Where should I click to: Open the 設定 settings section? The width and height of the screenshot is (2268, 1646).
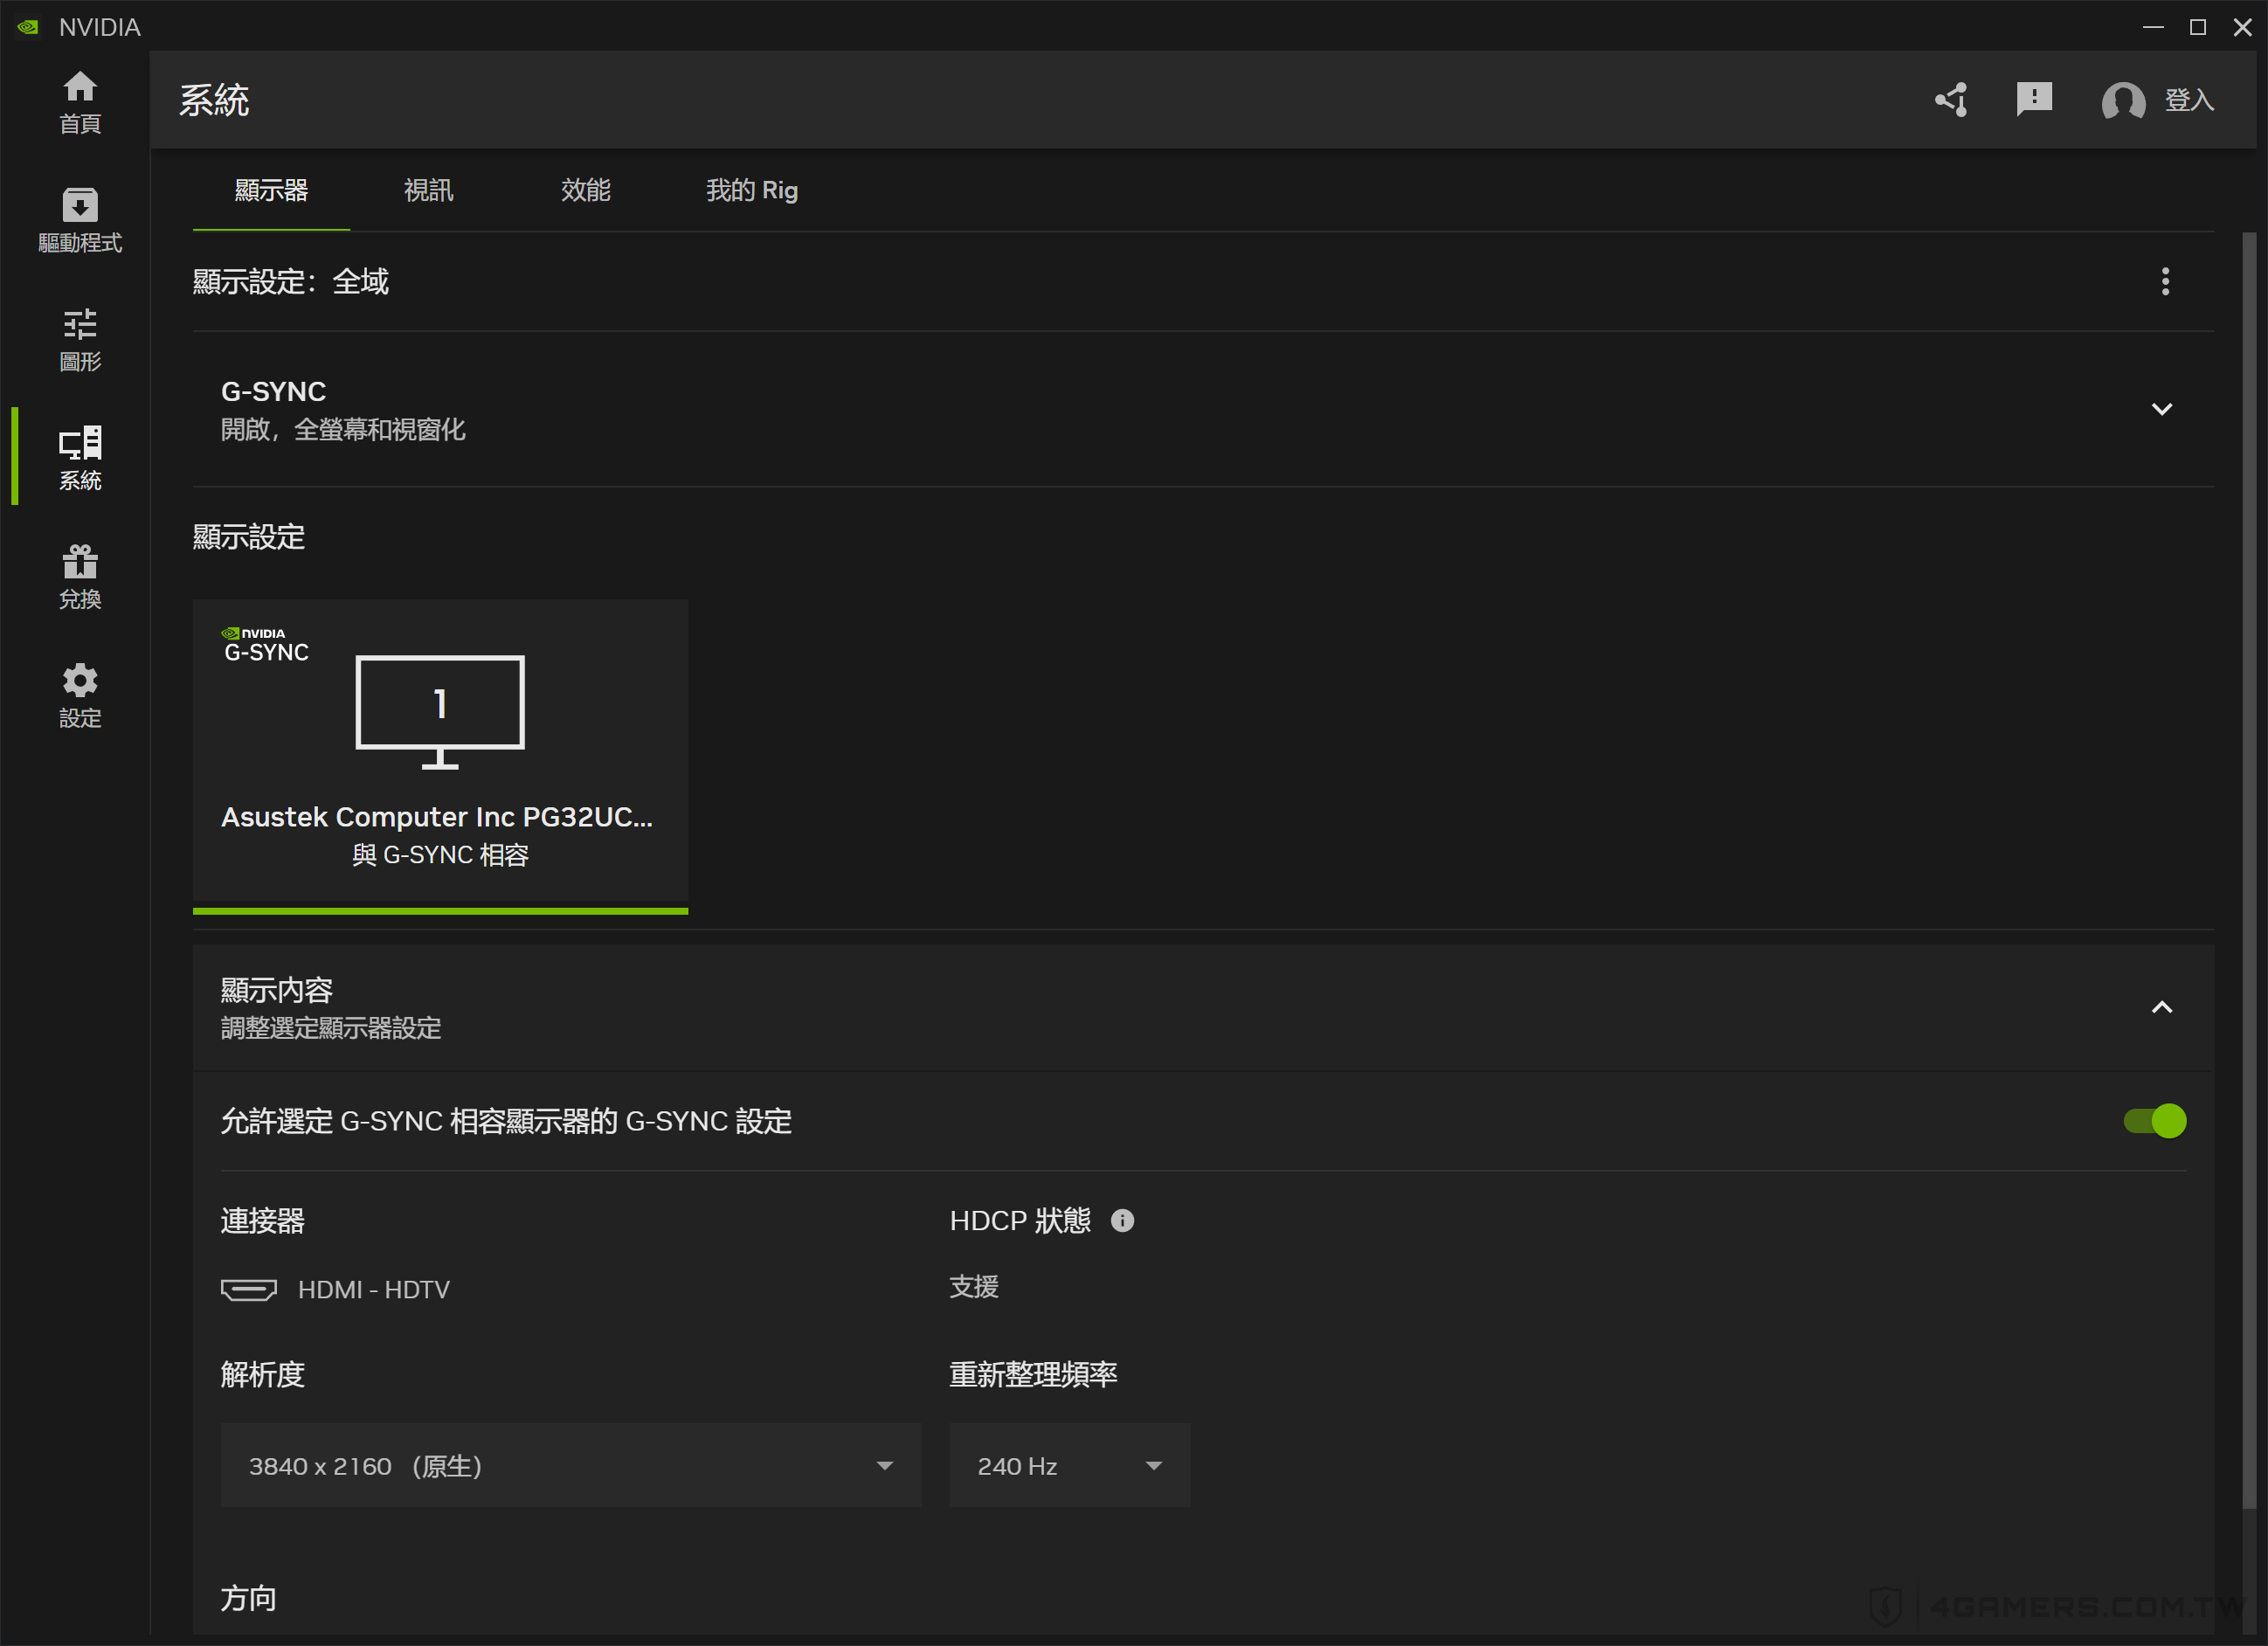80,696
